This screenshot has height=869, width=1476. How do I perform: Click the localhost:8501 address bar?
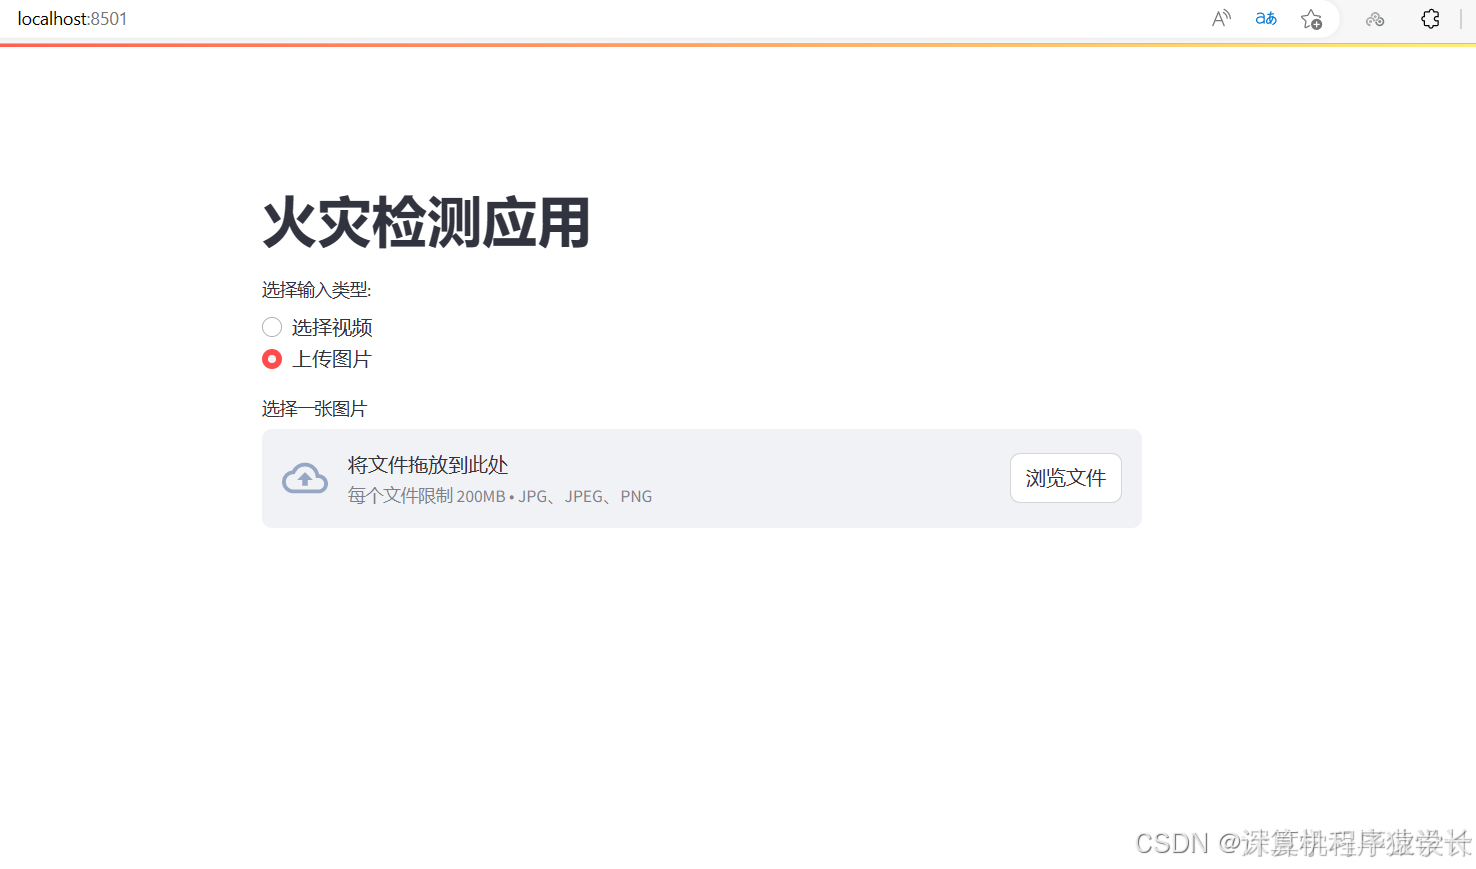click(70, 18)
